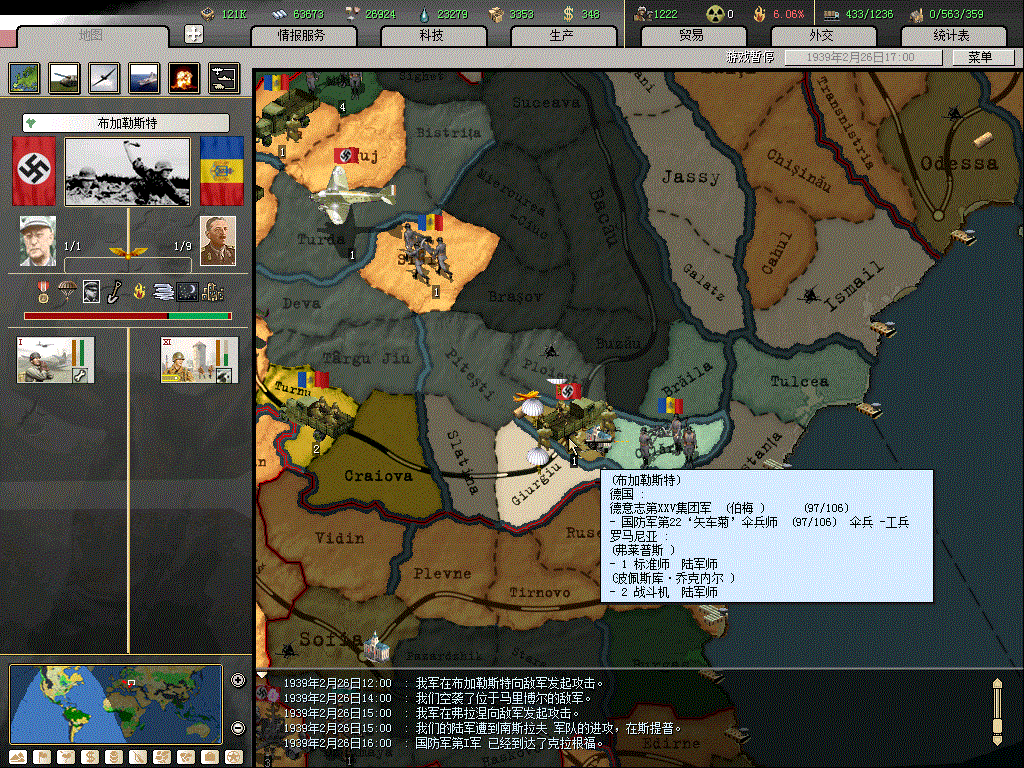This screenshot has width=1024, height=768.
Task: Open the nuclear explosion icon
Action: click(184, 78)
